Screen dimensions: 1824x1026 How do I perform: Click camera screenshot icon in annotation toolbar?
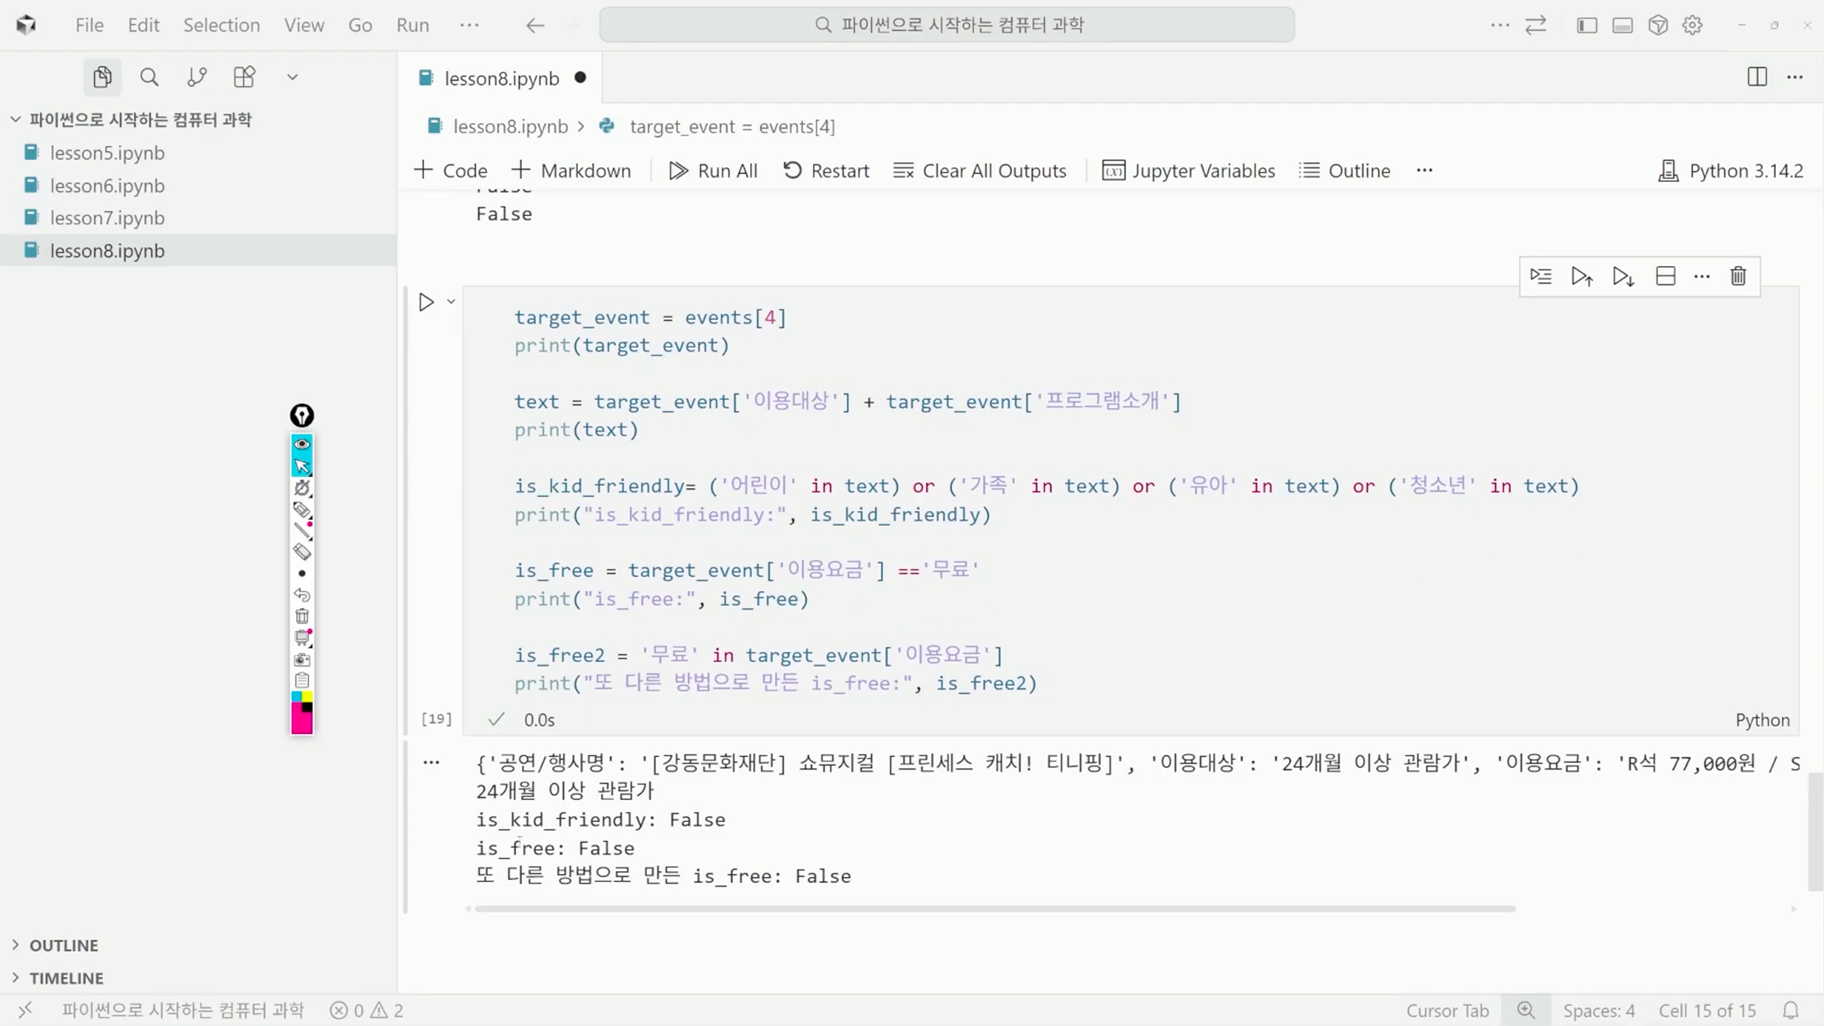click(x=302, y=660)
